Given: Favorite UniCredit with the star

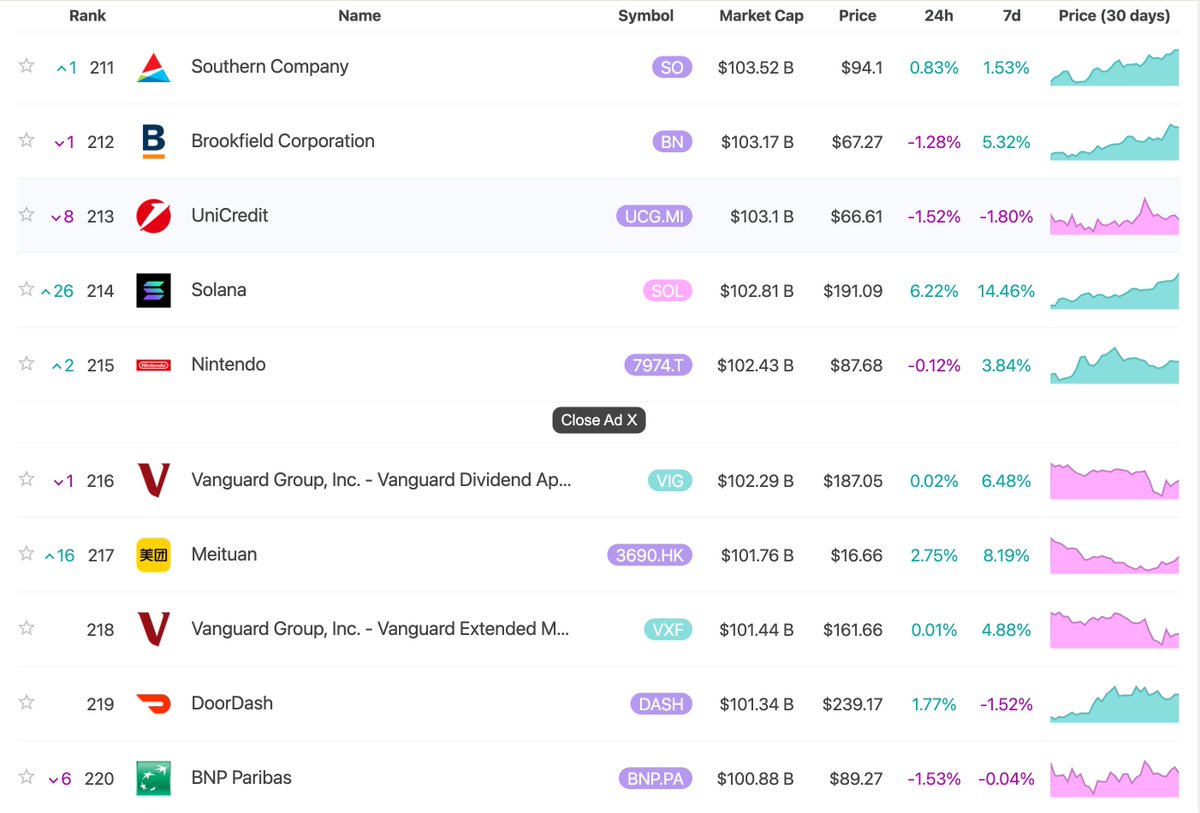Looking at the screenshot, I should click(x=27, y=214).
